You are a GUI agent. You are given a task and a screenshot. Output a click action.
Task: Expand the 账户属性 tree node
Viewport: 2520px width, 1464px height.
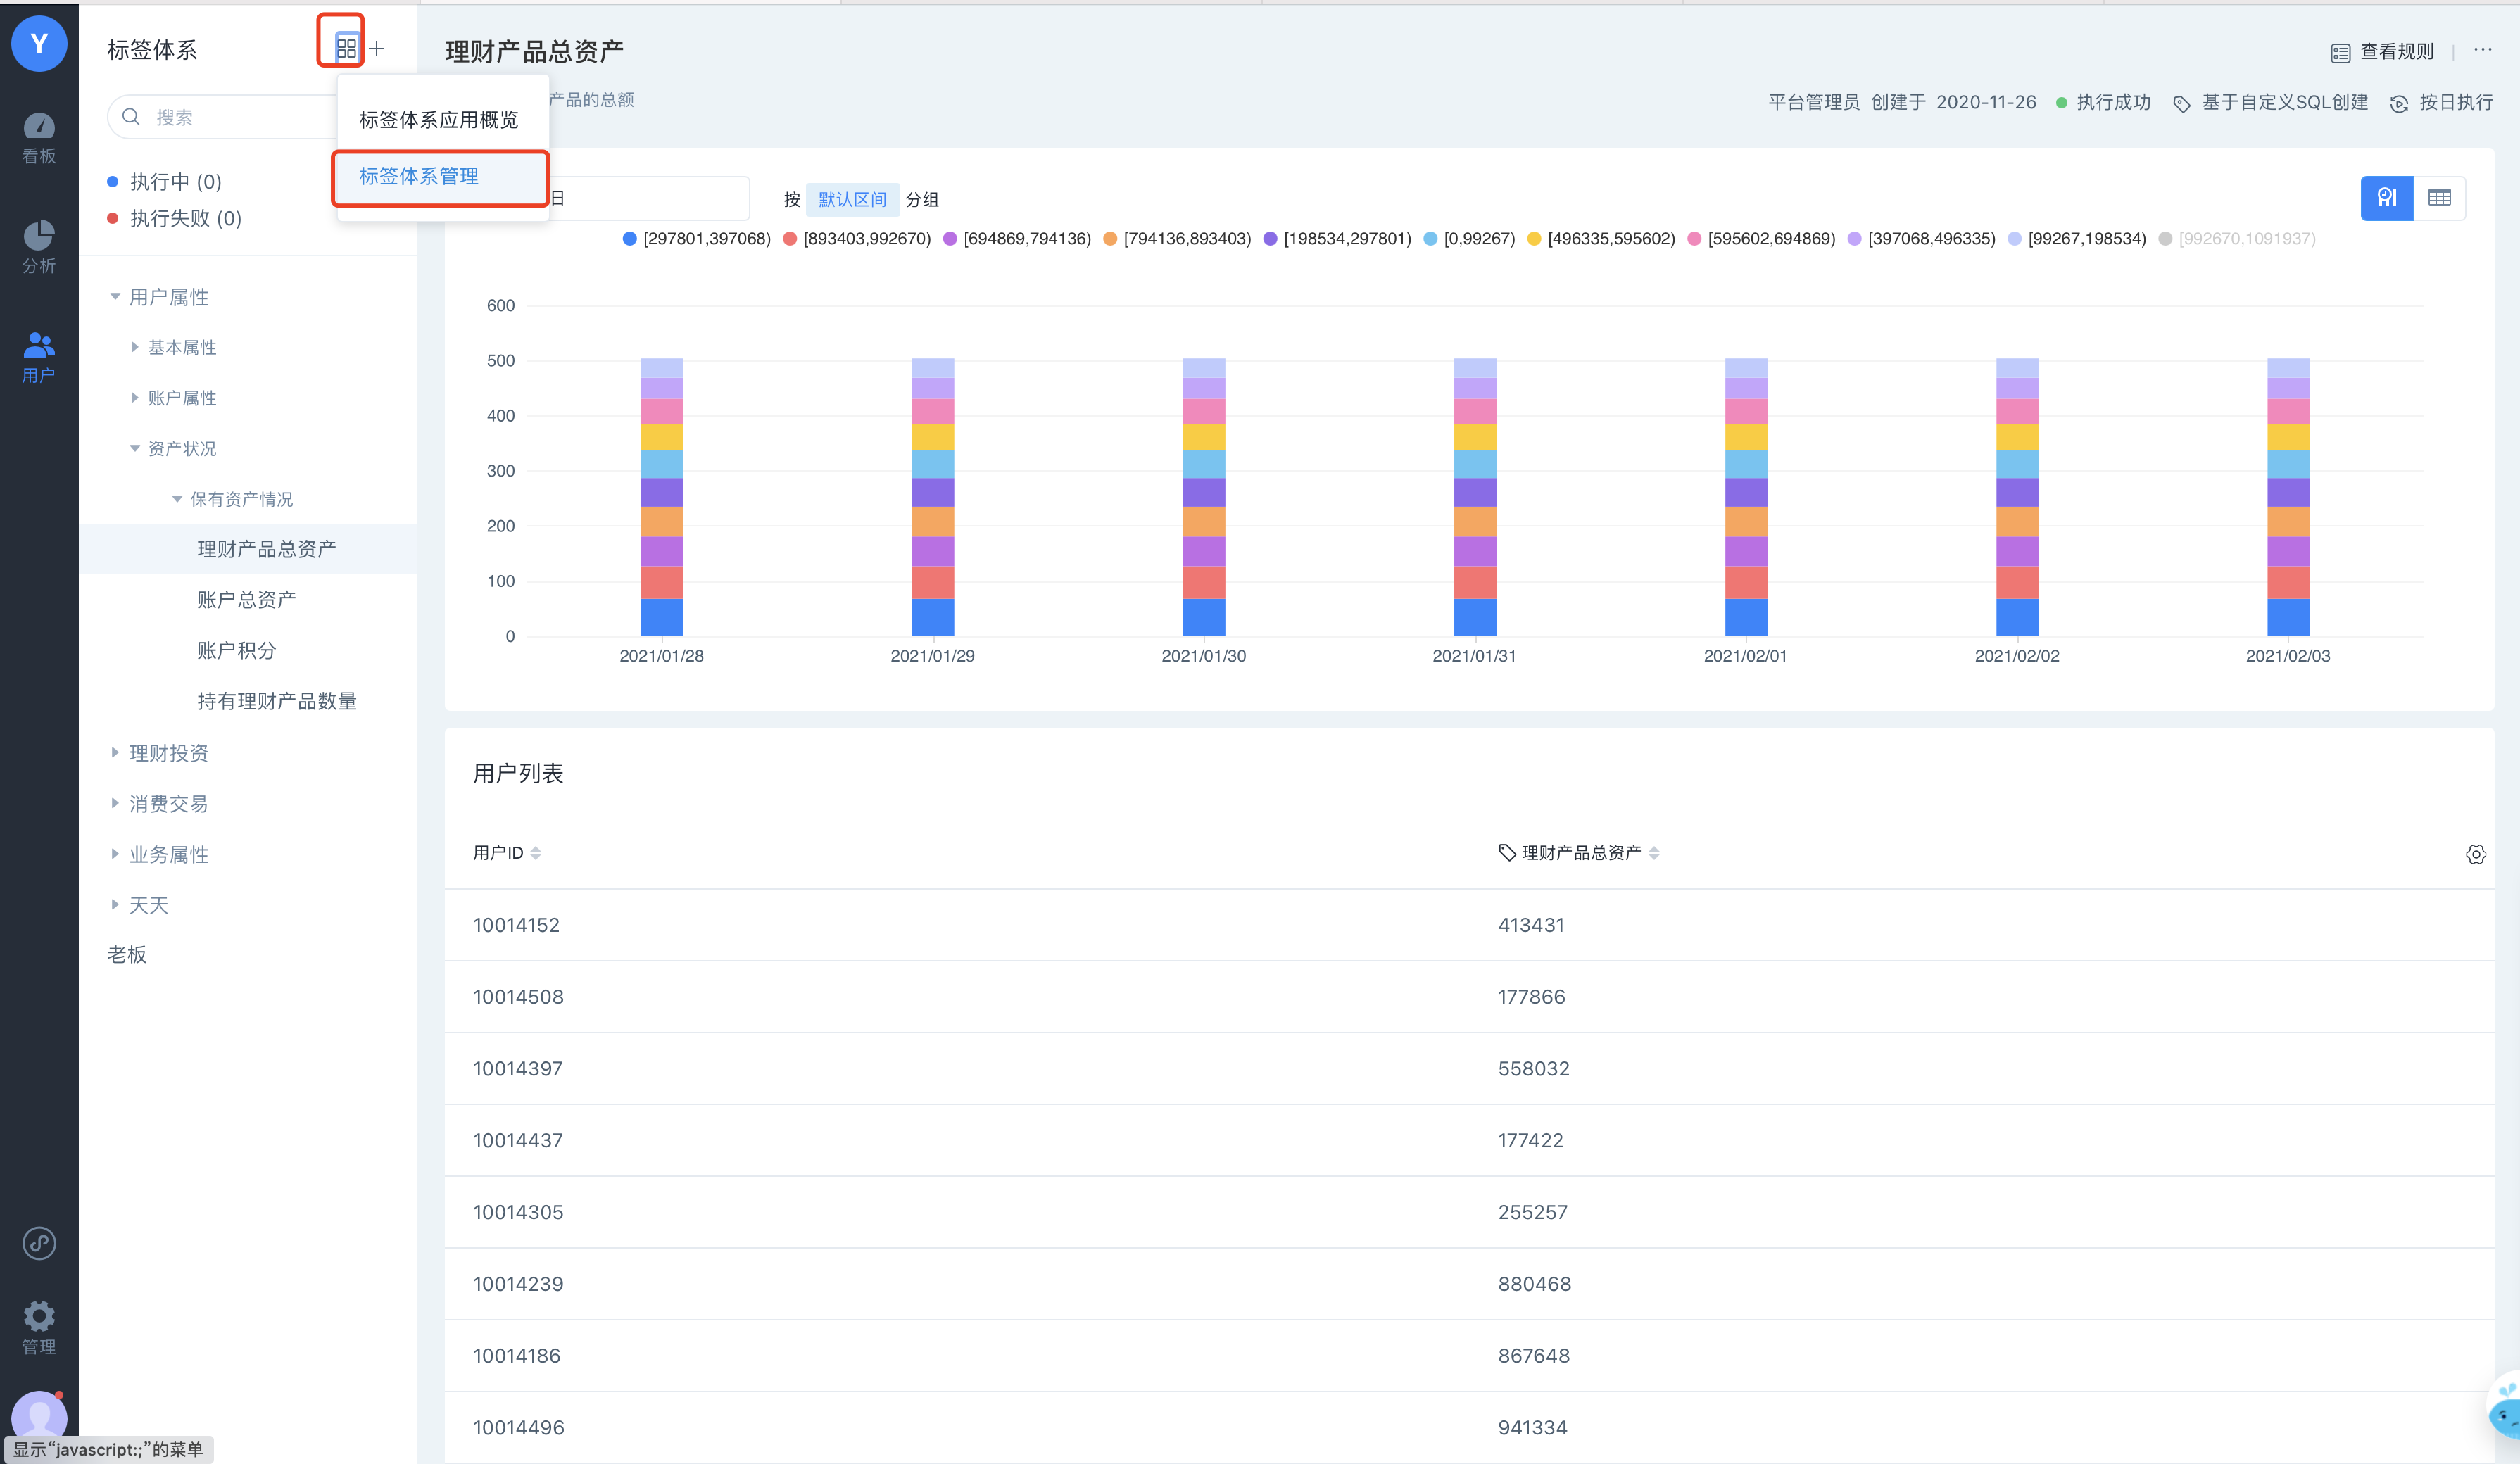(x=134, y=397)
